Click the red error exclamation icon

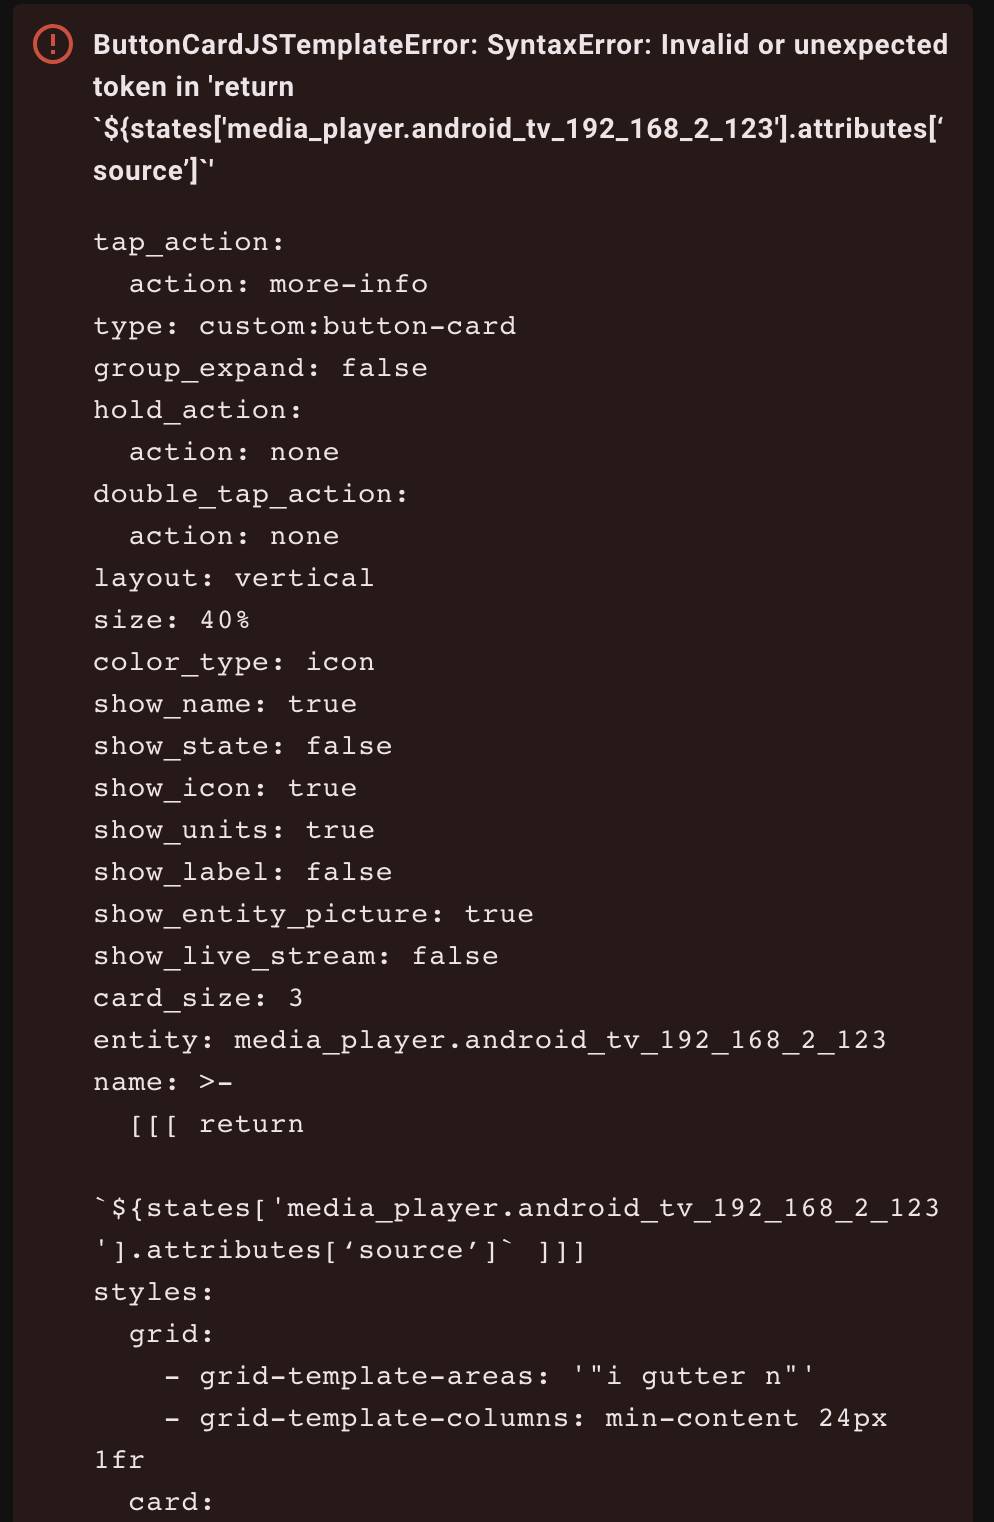[x=52, y=44]
